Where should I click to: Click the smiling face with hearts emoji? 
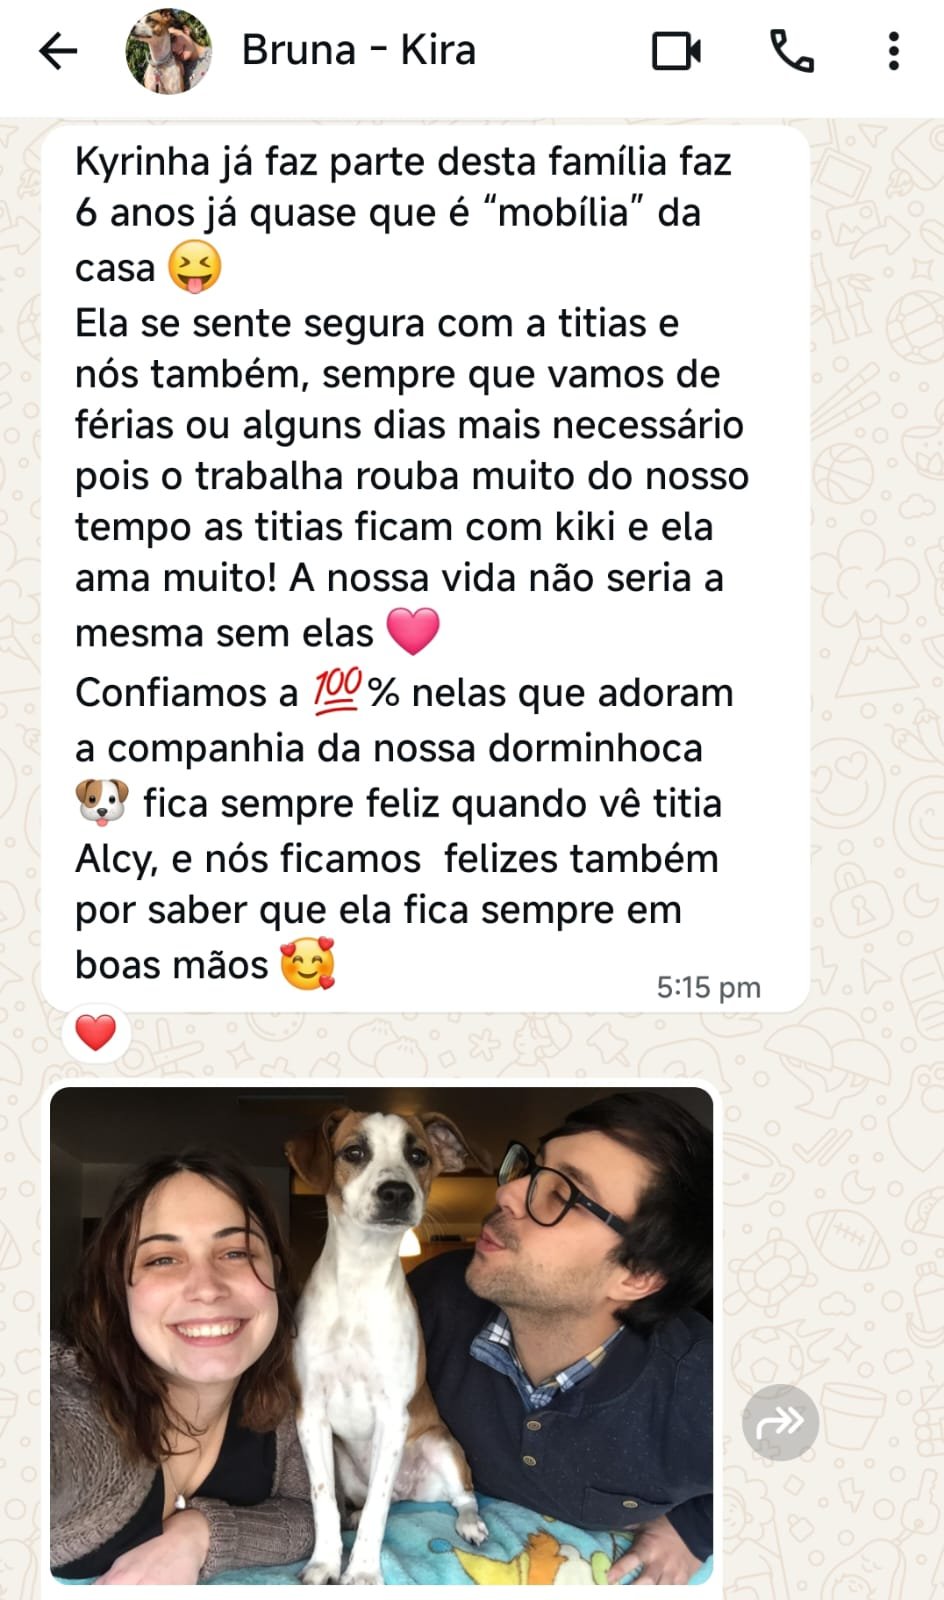[307, 964]
